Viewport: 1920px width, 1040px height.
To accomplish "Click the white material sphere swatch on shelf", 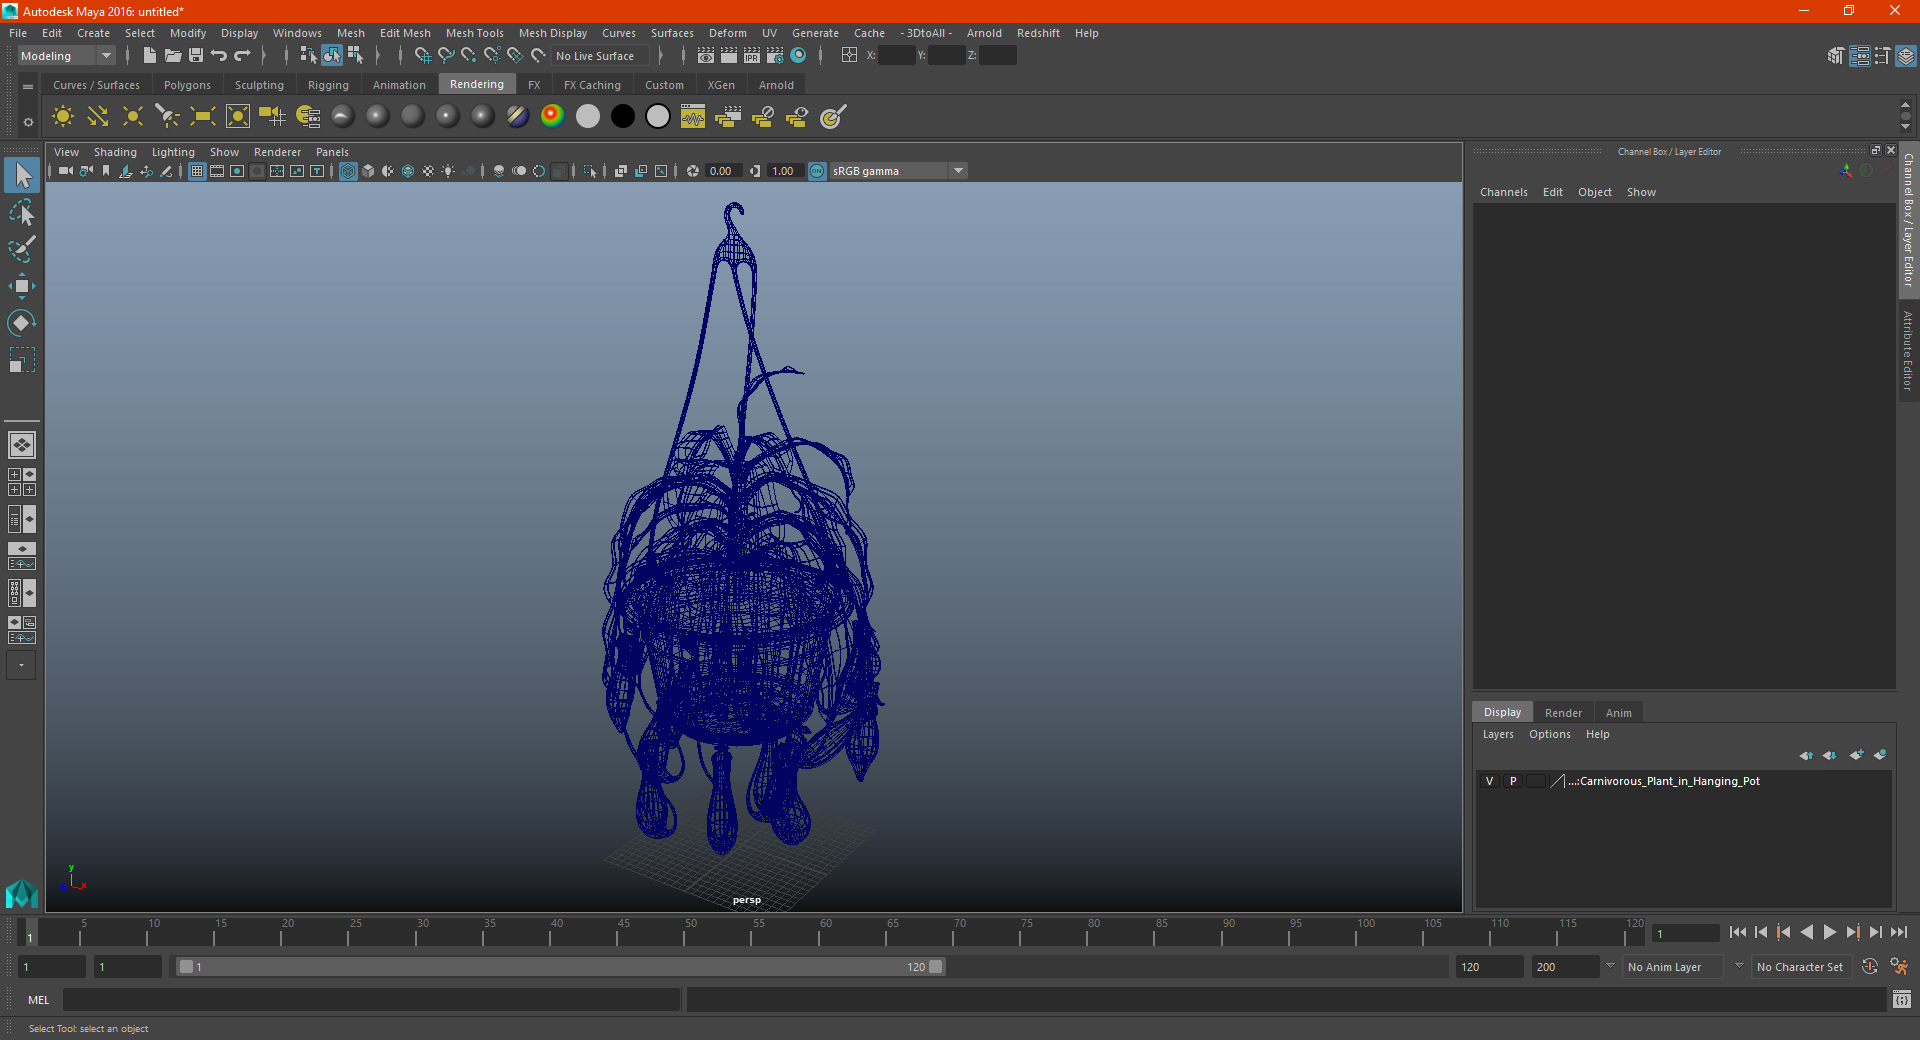I will pyautogui.click(x=588, y=117).
